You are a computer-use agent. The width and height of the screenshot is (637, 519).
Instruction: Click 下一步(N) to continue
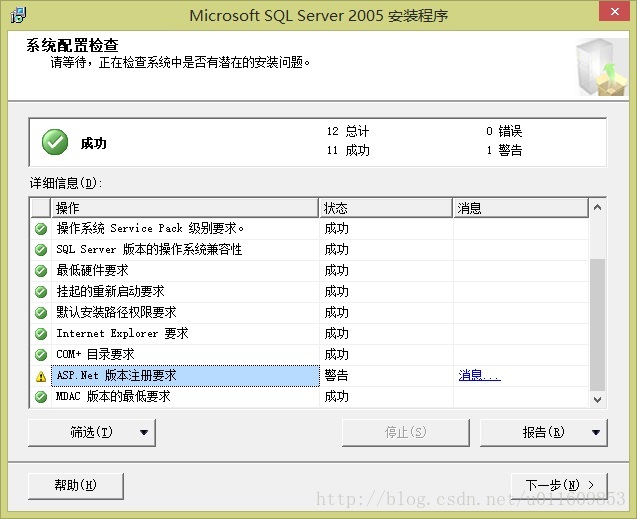pyautogui.click(x=559, y=485)
